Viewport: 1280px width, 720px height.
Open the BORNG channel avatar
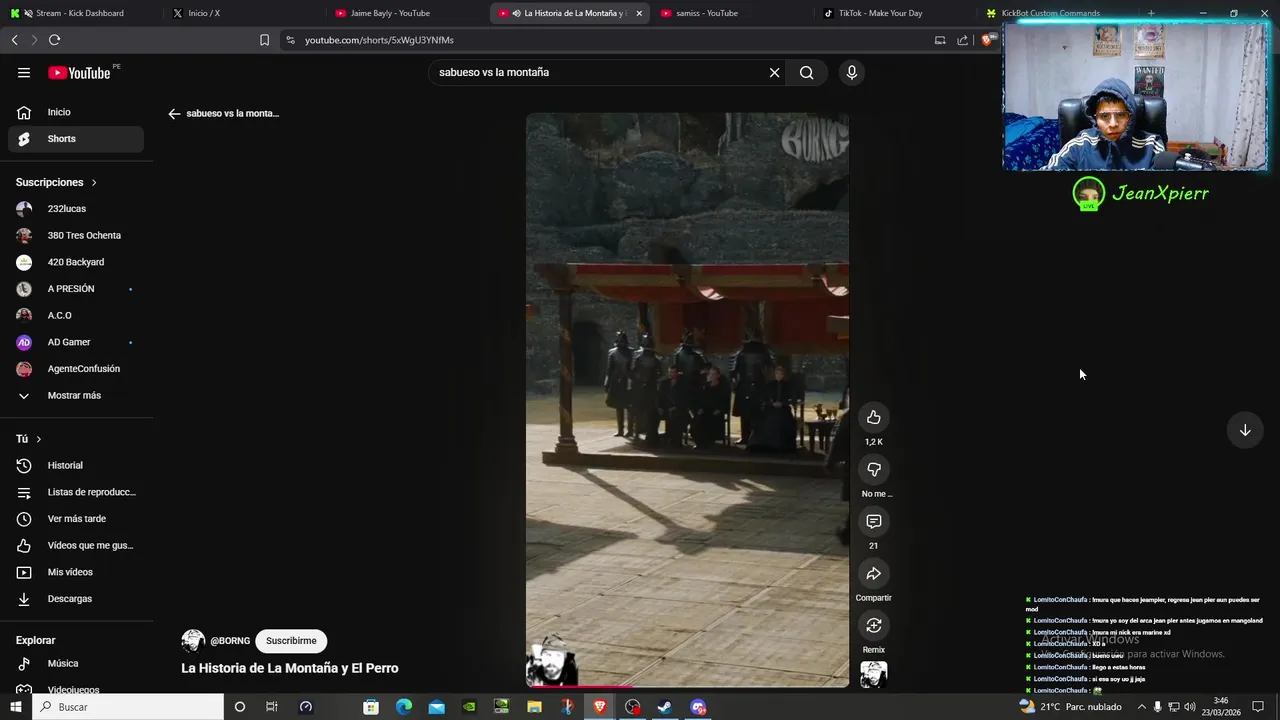(x=193, y=641)
